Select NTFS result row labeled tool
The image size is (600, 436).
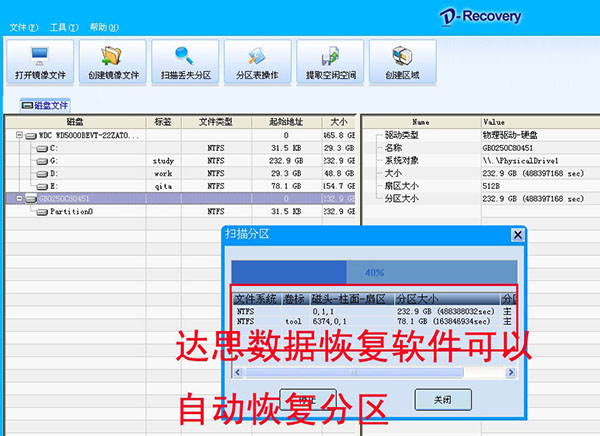click(374, 322)
